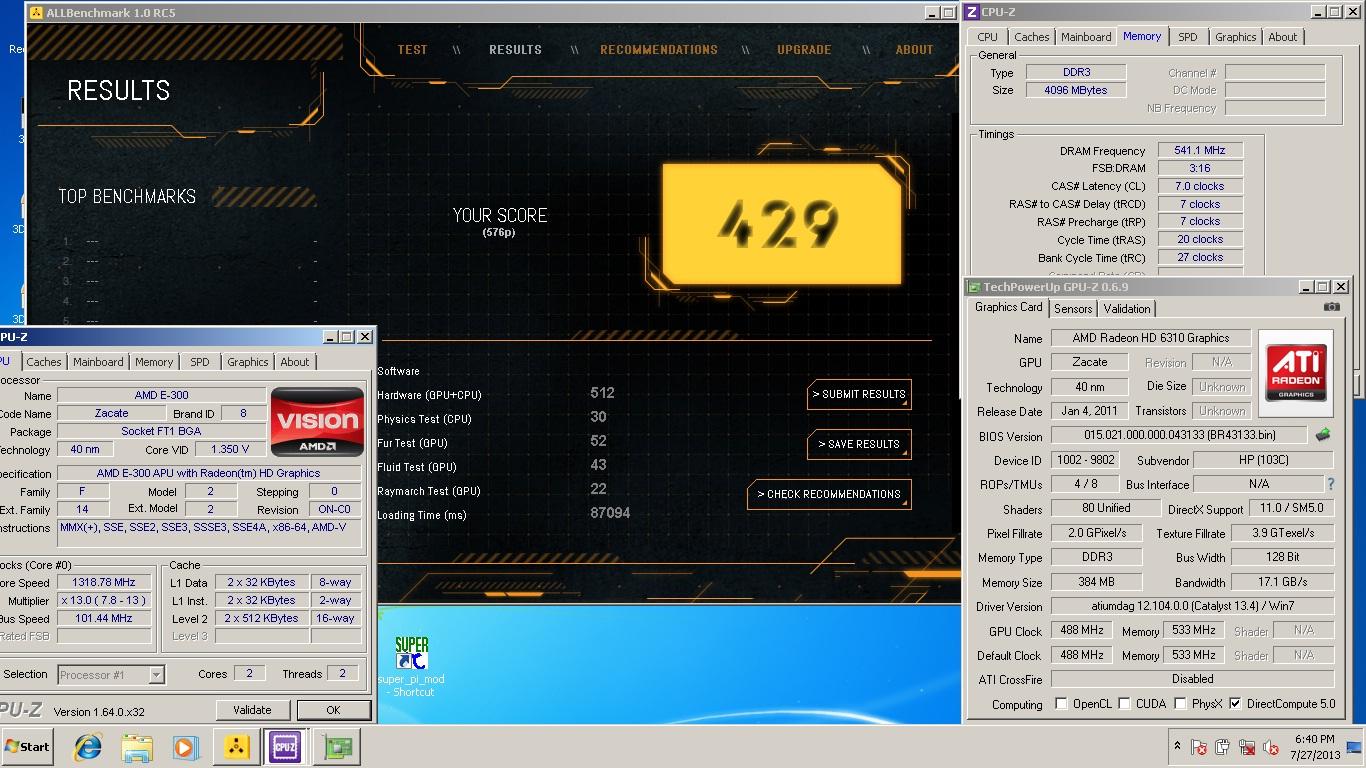Click the Loading Time value '87094'
This screenshot has width=1366, height=768.
pos(610,513)
